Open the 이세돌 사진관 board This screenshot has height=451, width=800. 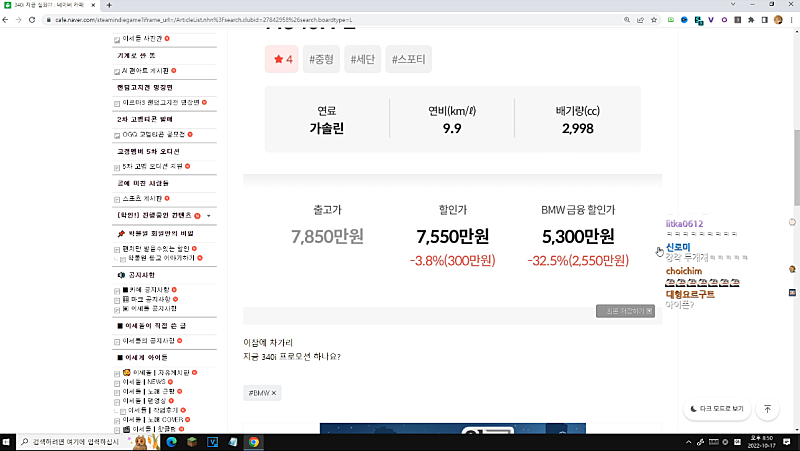[142, 39]
